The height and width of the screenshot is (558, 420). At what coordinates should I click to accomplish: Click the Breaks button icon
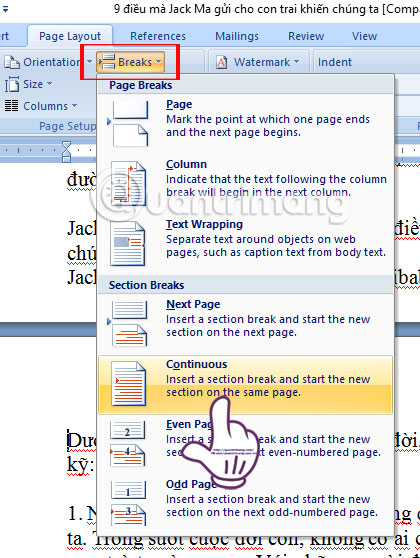(x=107, y=62)
